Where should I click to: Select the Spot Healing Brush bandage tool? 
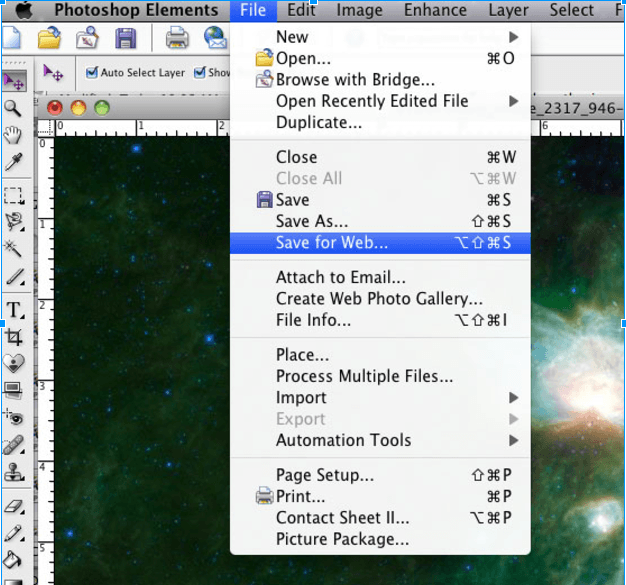click(x=14, y=445)
